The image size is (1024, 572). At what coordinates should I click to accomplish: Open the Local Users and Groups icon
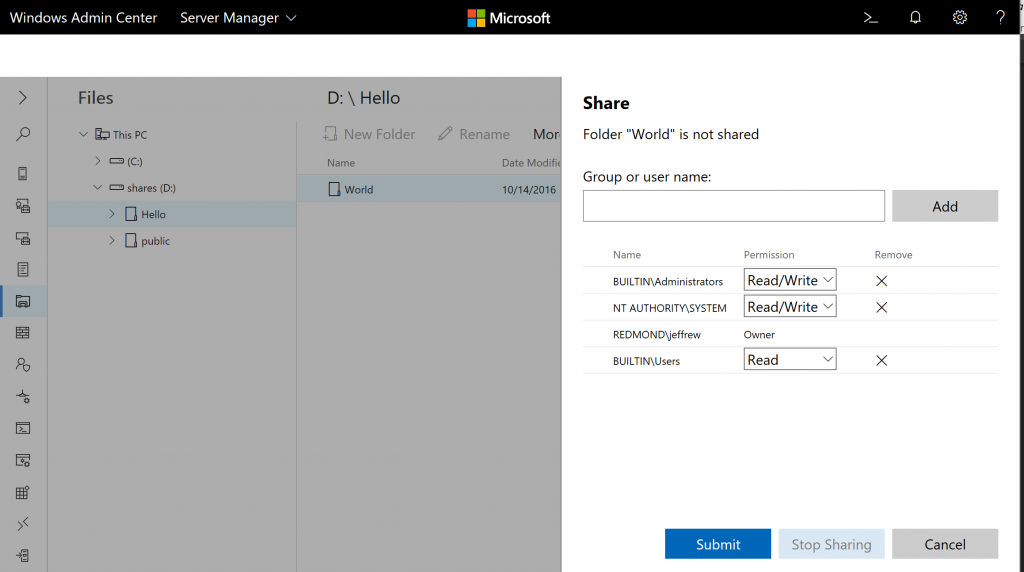(x=23, y=364)
